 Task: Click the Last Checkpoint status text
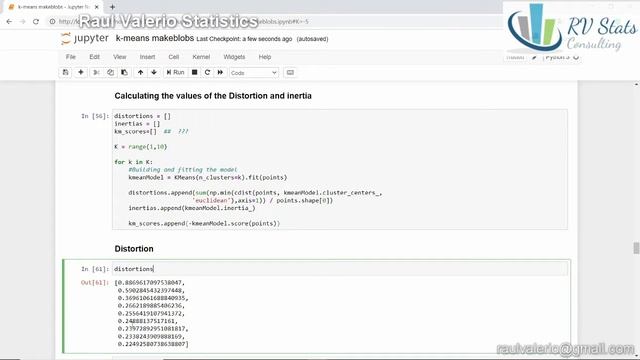click(x=244, y=39)
